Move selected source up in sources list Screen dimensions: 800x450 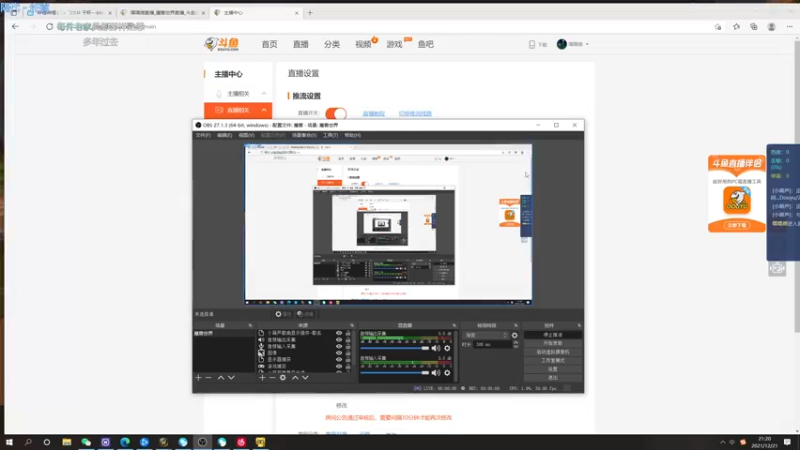pos(295,378)
